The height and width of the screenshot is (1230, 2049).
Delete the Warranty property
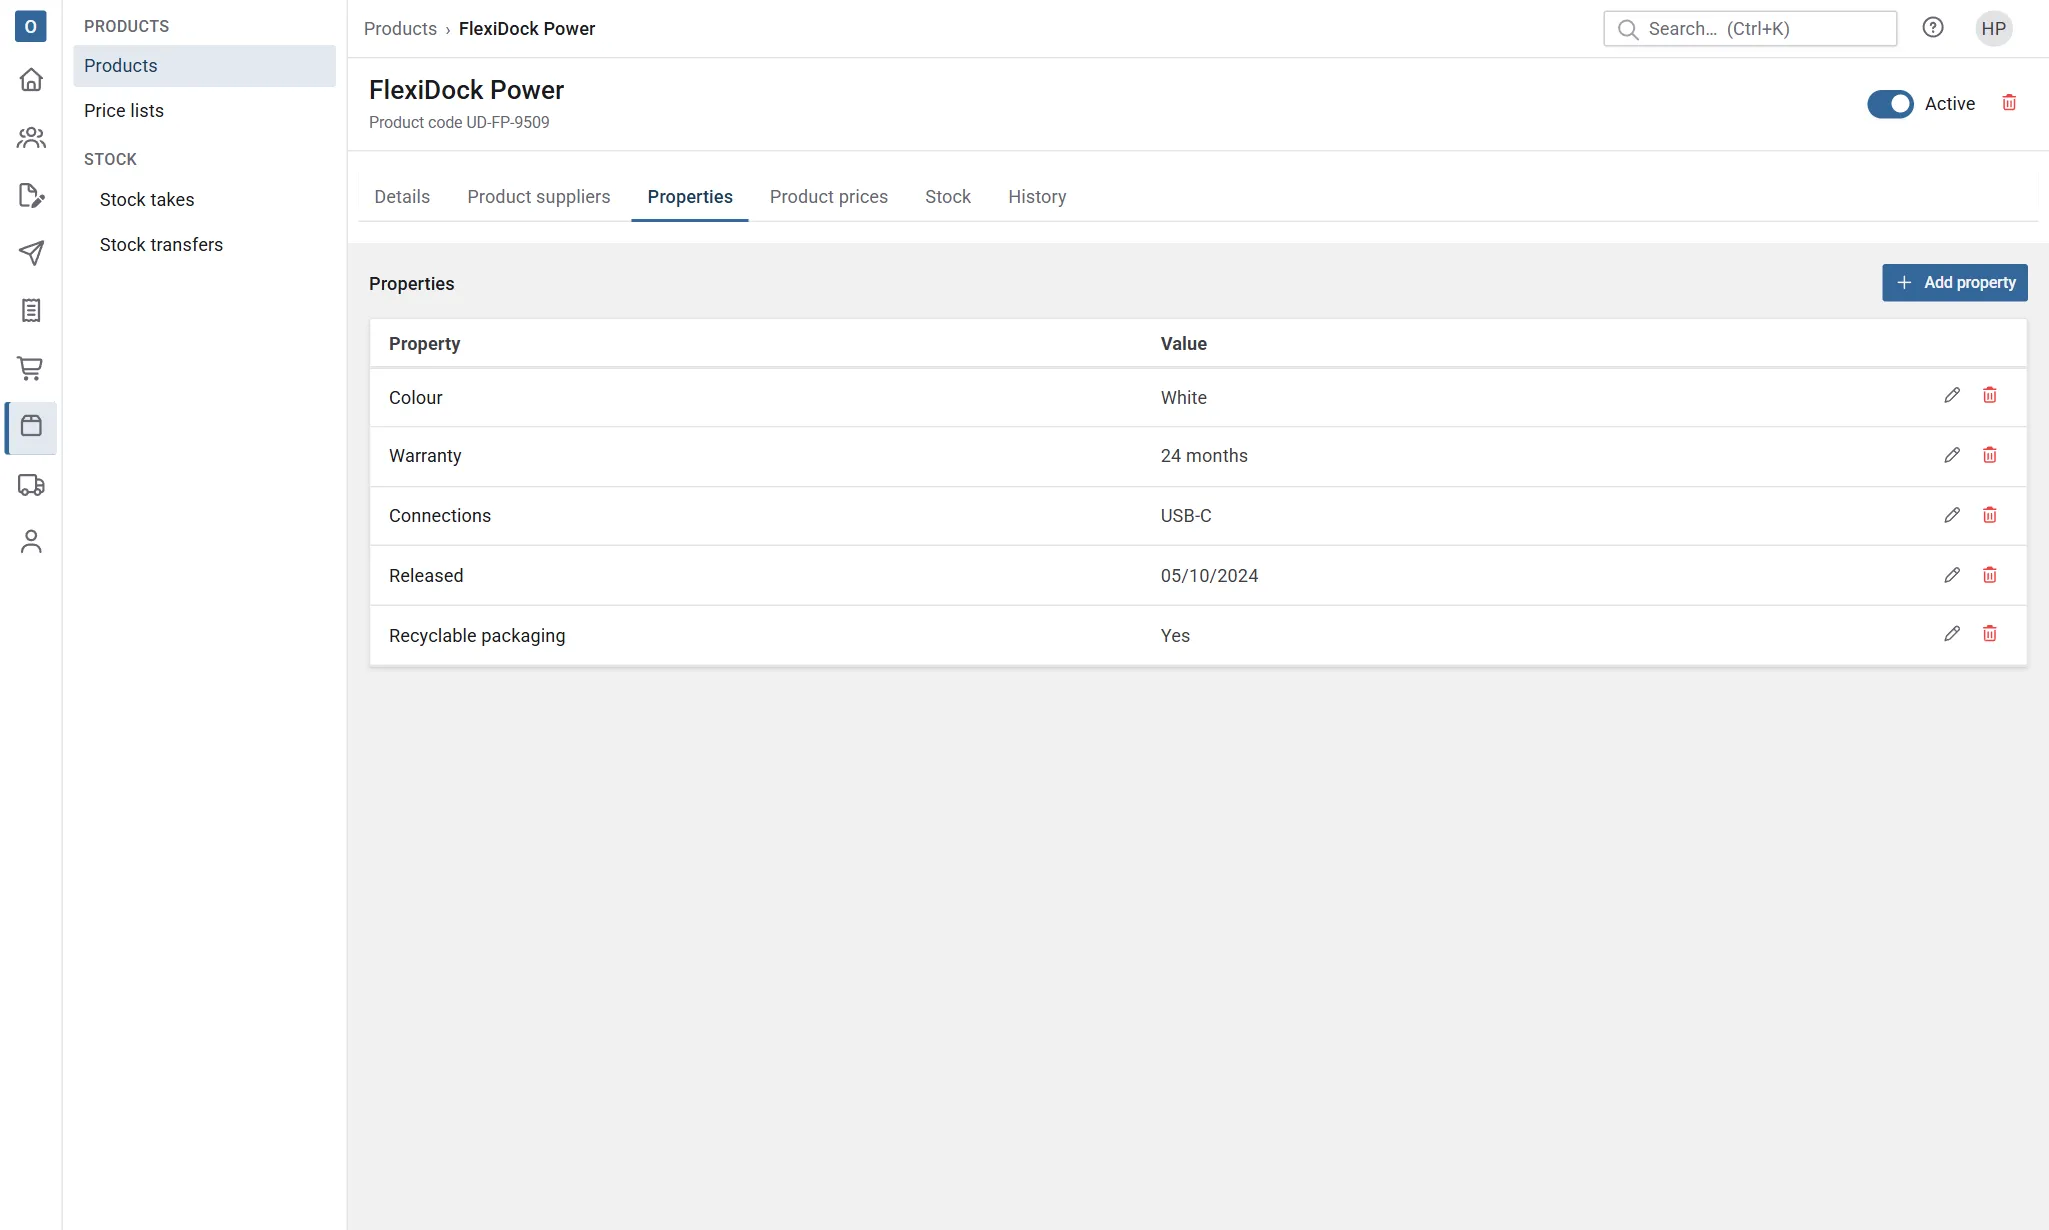pyautogui.click(x=1990, y=455)
